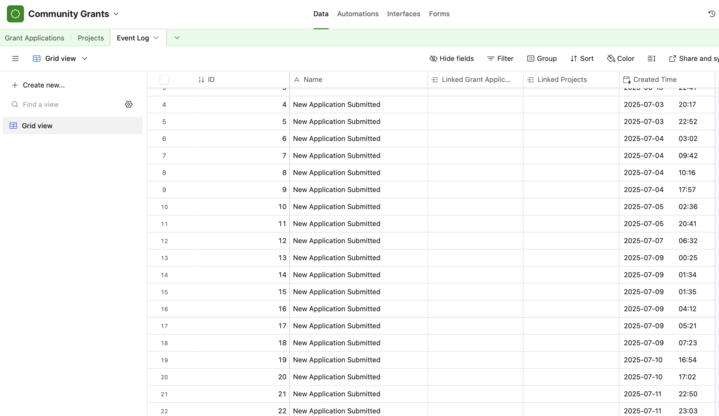Viewport: 719px width, 416px height.
Task: Click the Color button
Action: [x=620, y=59]
